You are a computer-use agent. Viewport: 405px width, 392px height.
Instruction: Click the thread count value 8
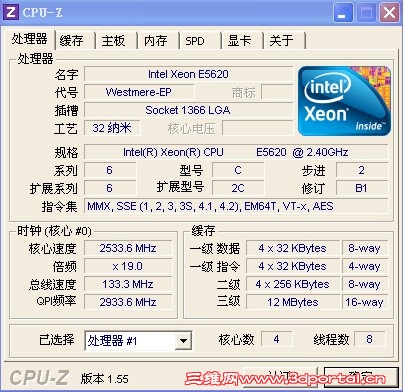tap(369, 339)
